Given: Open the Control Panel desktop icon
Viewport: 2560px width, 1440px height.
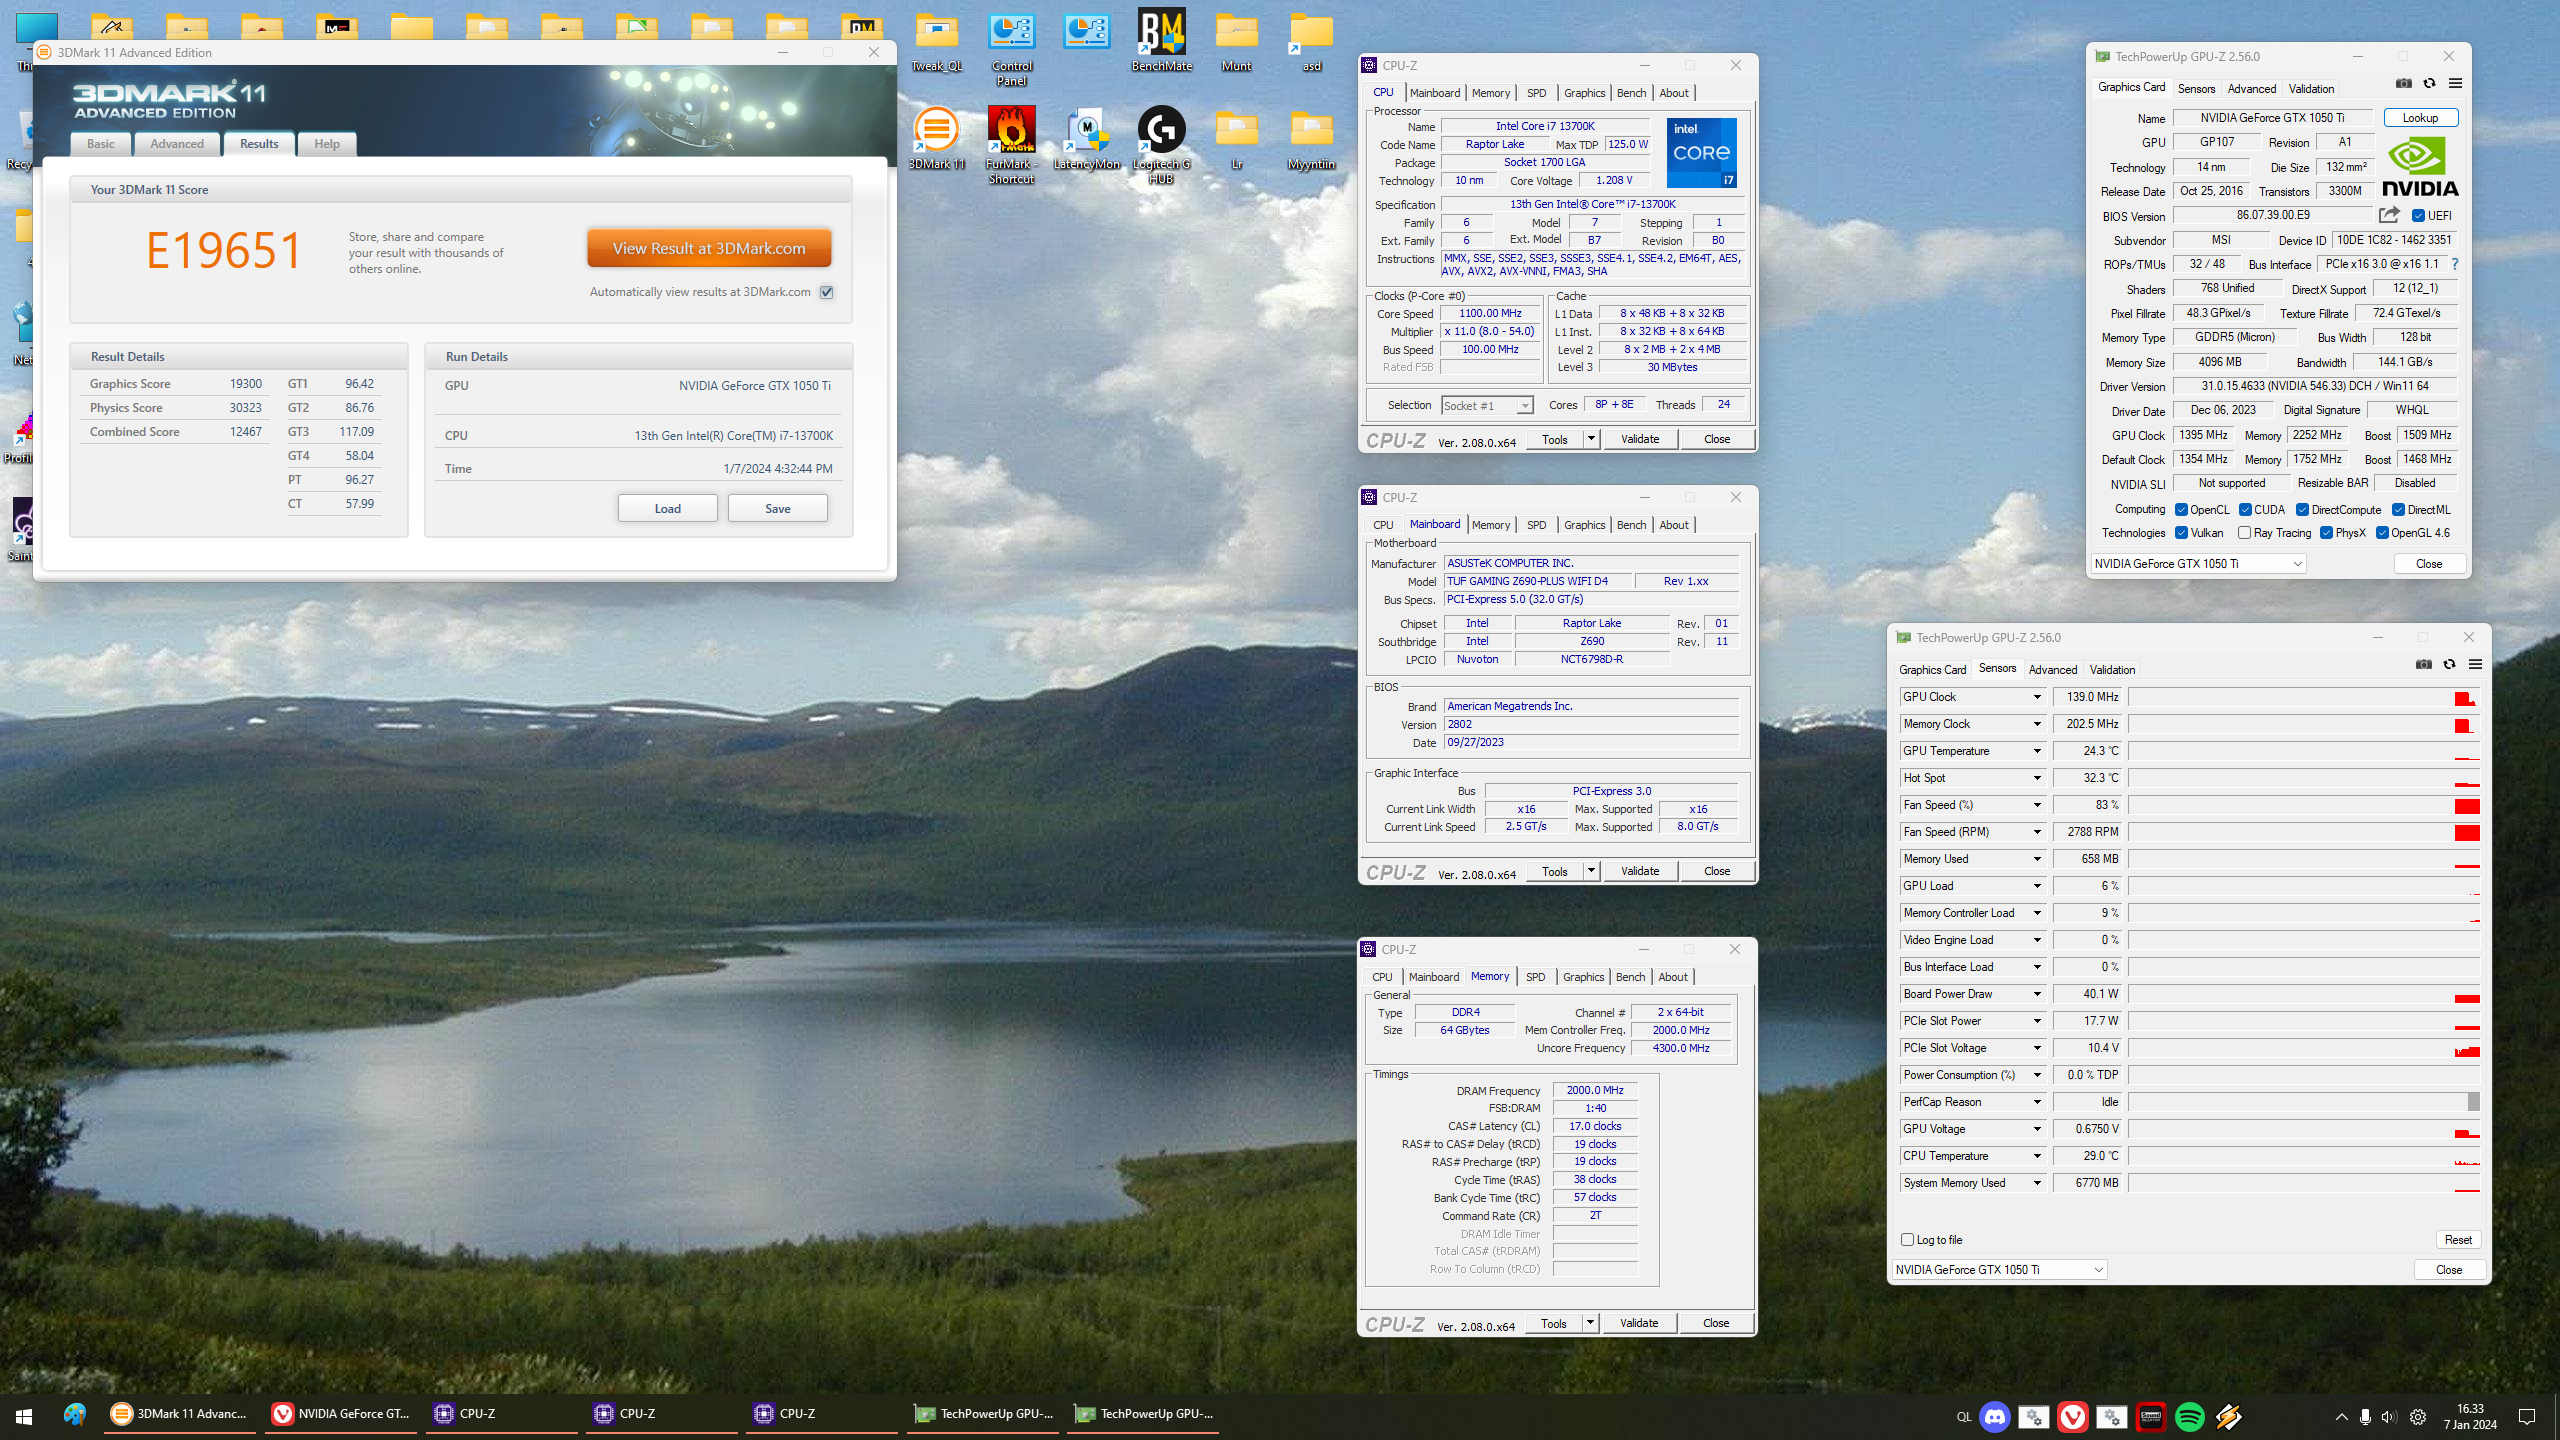Looking at the screenshot, I should point(1011,47).
